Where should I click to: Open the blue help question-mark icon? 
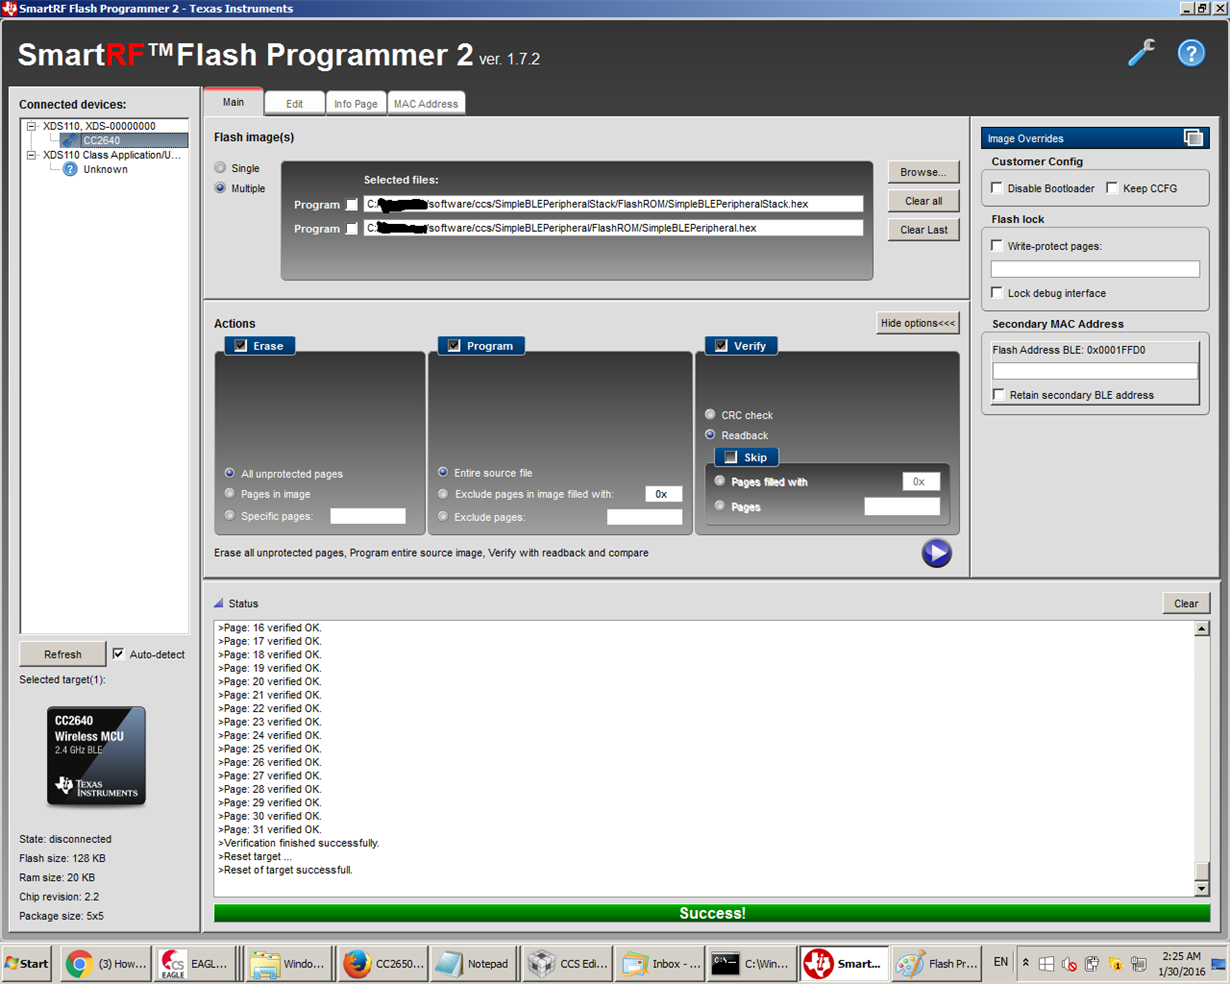1191,52
